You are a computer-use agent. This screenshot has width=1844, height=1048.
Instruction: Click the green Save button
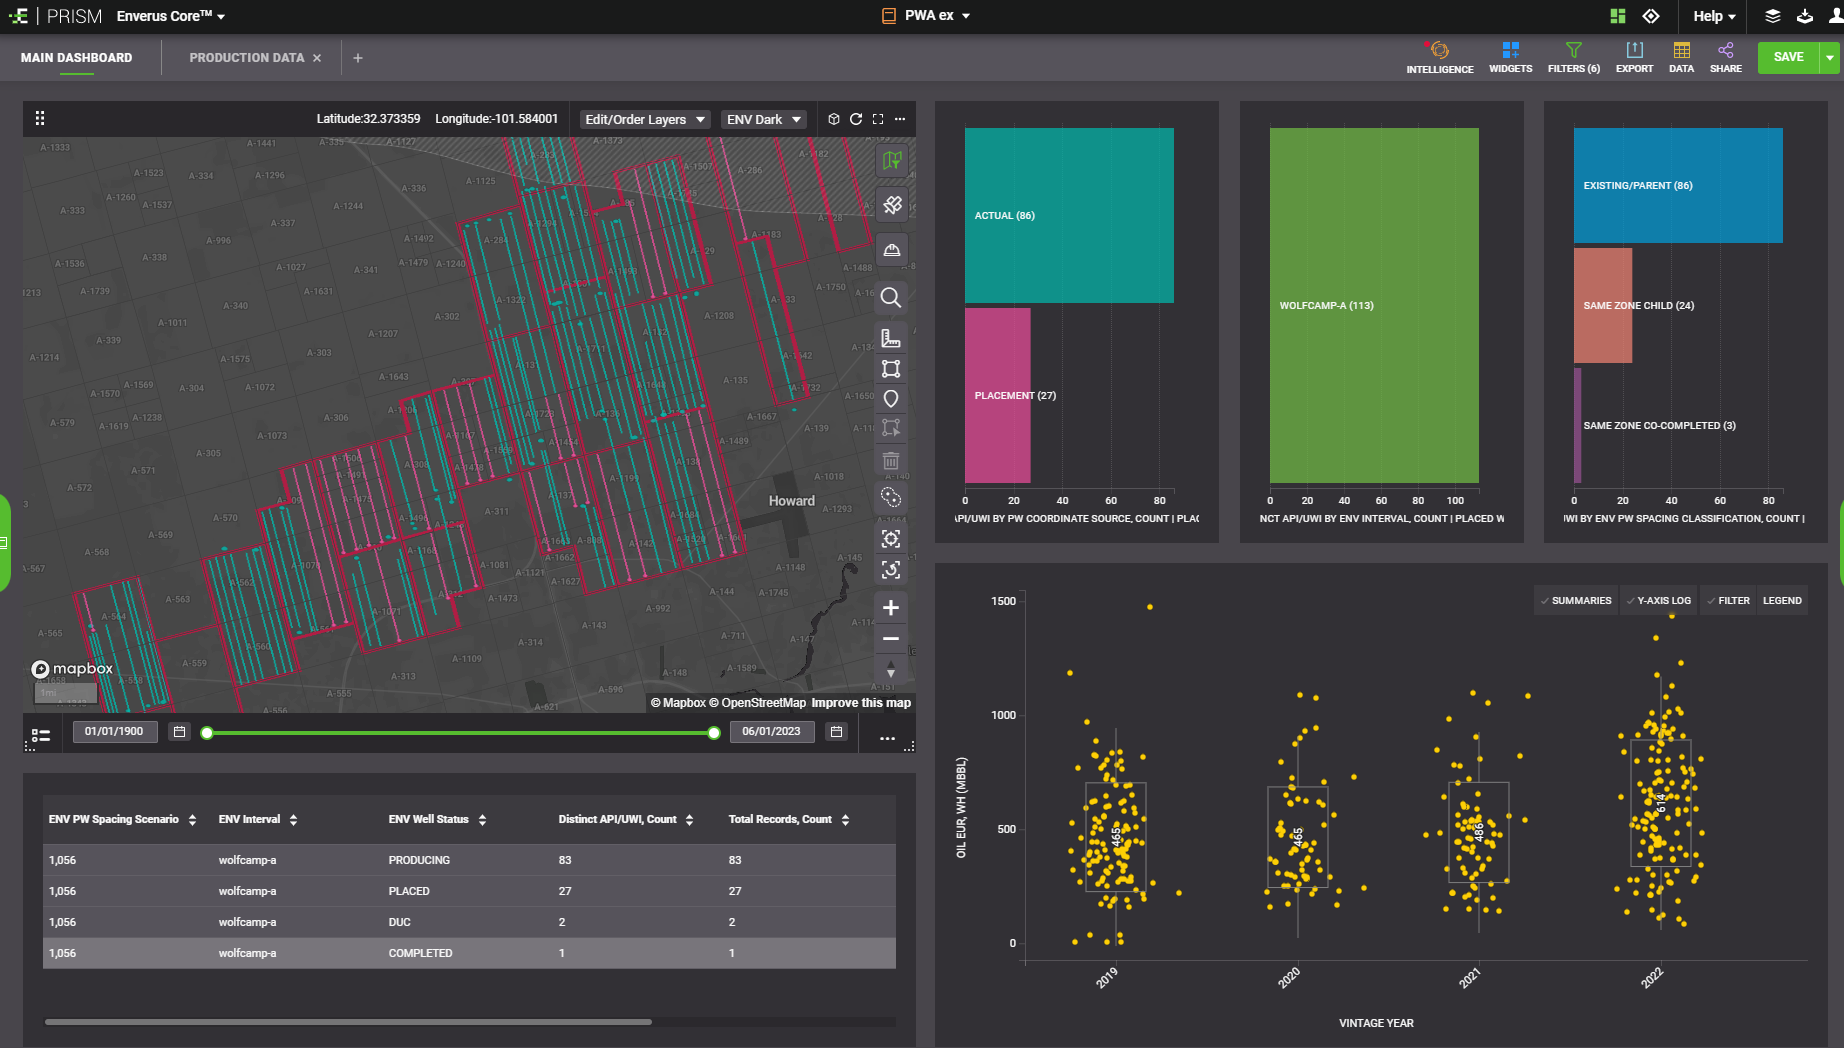coord(1788,57)
